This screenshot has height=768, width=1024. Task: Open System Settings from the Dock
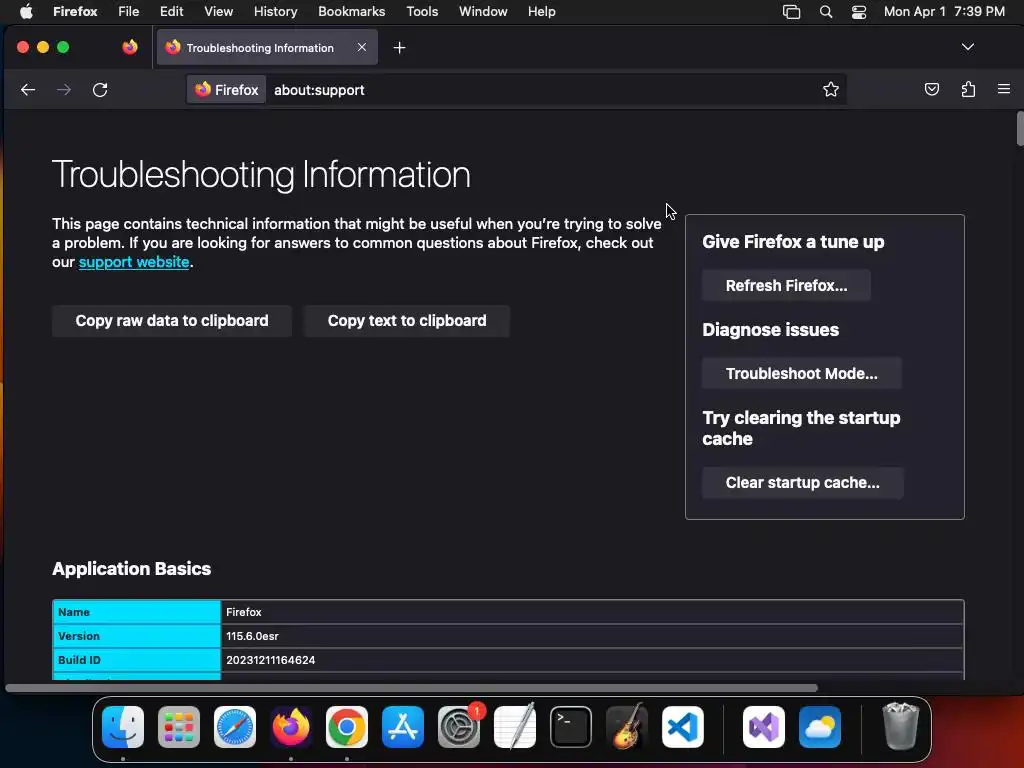tap(459, 727)
